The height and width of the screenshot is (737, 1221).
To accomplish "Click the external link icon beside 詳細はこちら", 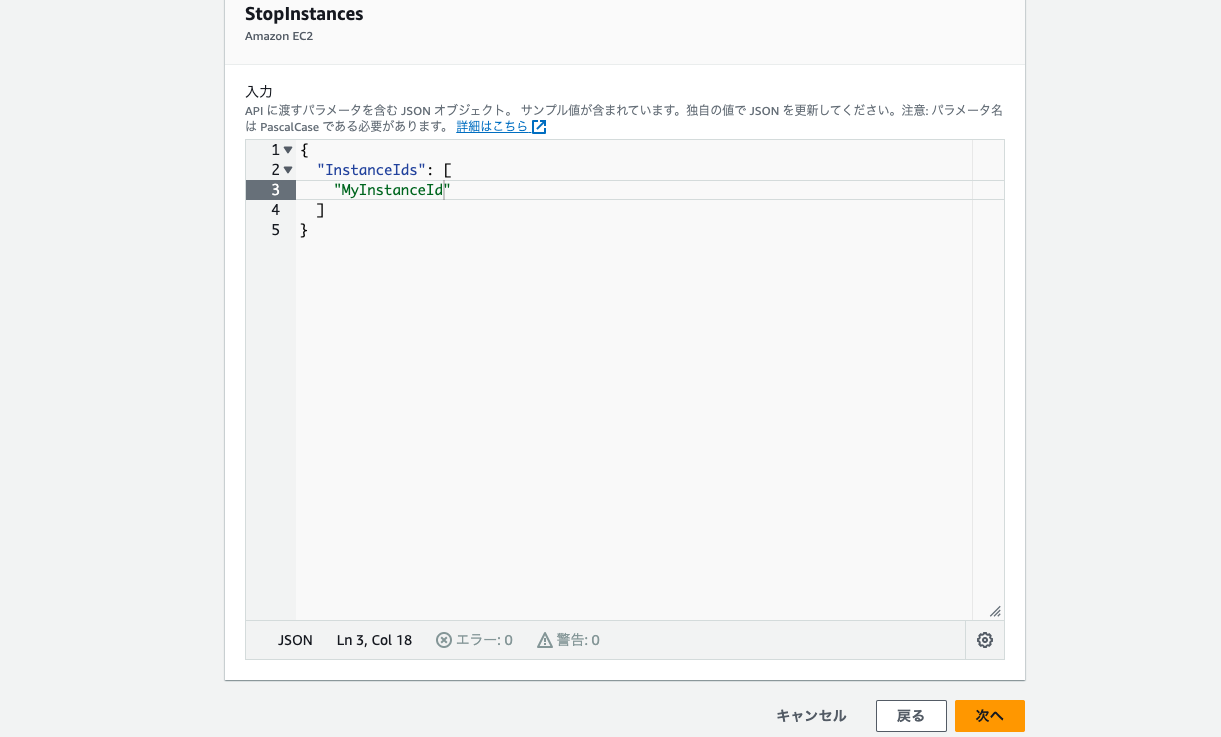I will point(538,126).
